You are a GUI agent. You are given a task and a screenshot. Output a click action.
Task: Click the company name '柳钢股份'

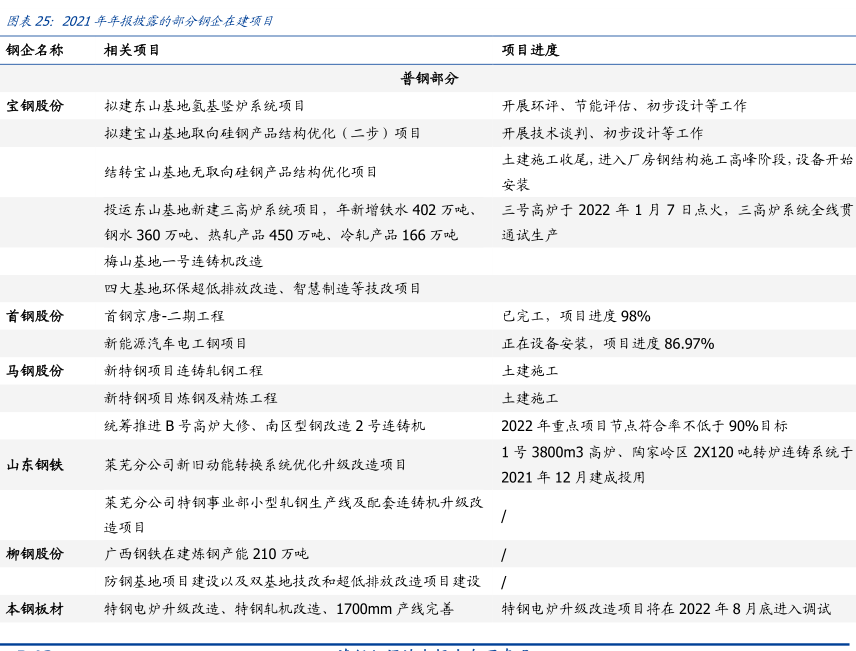click(x=35, y=554)
